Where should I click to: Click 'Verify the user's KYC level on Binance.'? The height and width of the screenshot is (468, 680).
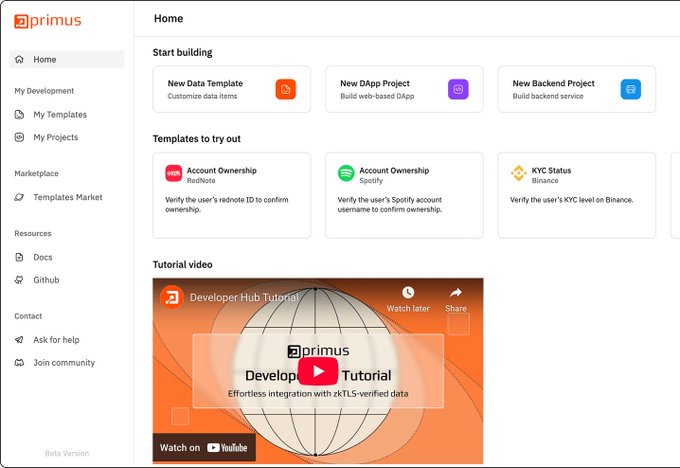[x=572, y=200]
